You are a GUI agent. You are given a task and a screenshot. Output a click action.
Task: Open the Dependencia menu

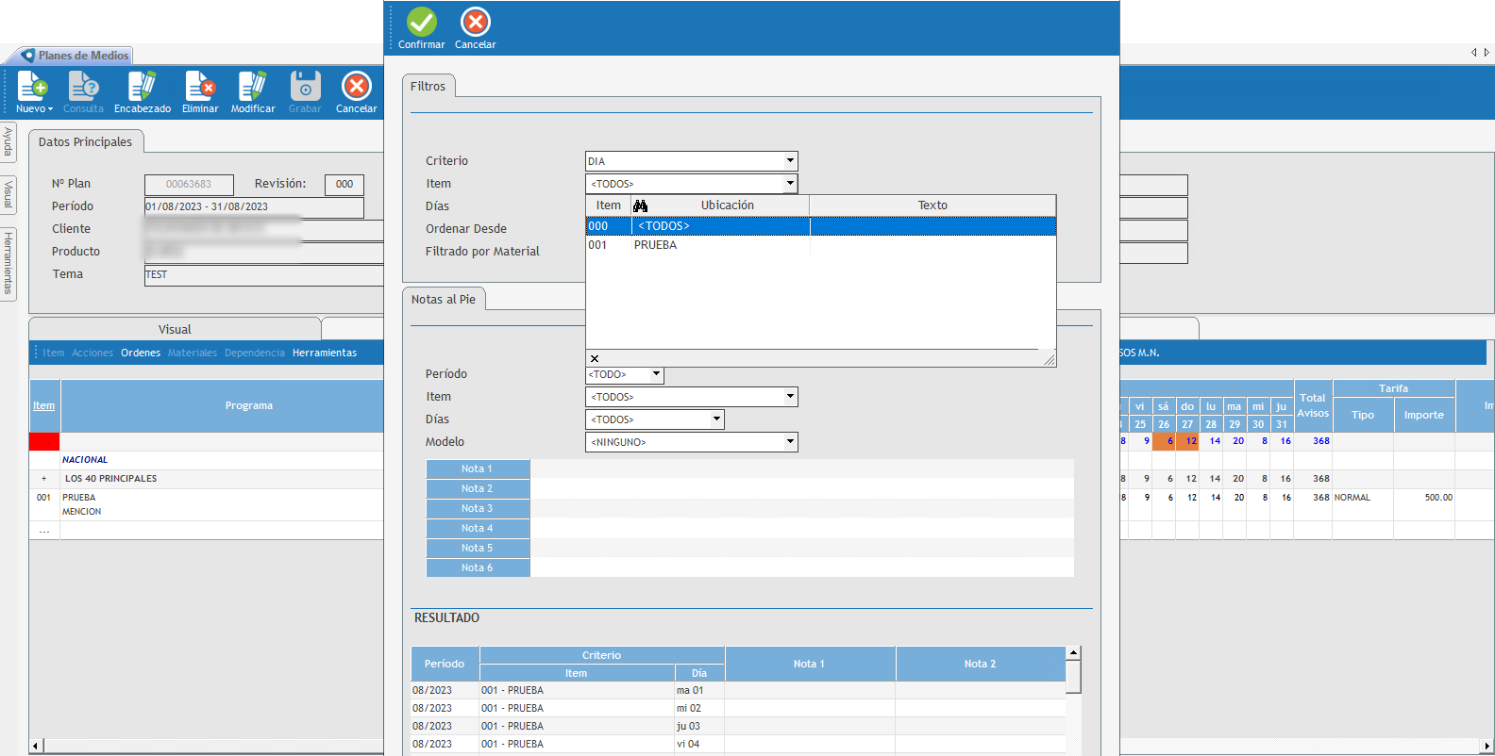(x=255, y=353)
